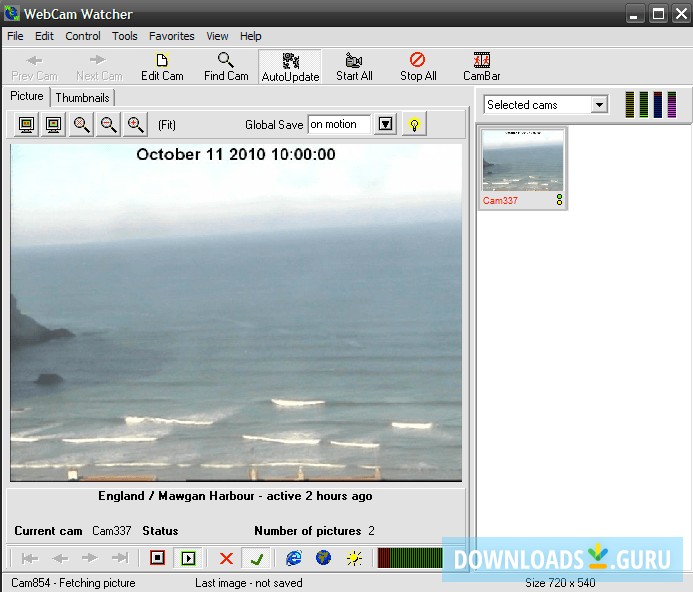Toggle the AutoUpdate toolbar button
This screenshot has height=592, width=693.
(x=290, y=67)
